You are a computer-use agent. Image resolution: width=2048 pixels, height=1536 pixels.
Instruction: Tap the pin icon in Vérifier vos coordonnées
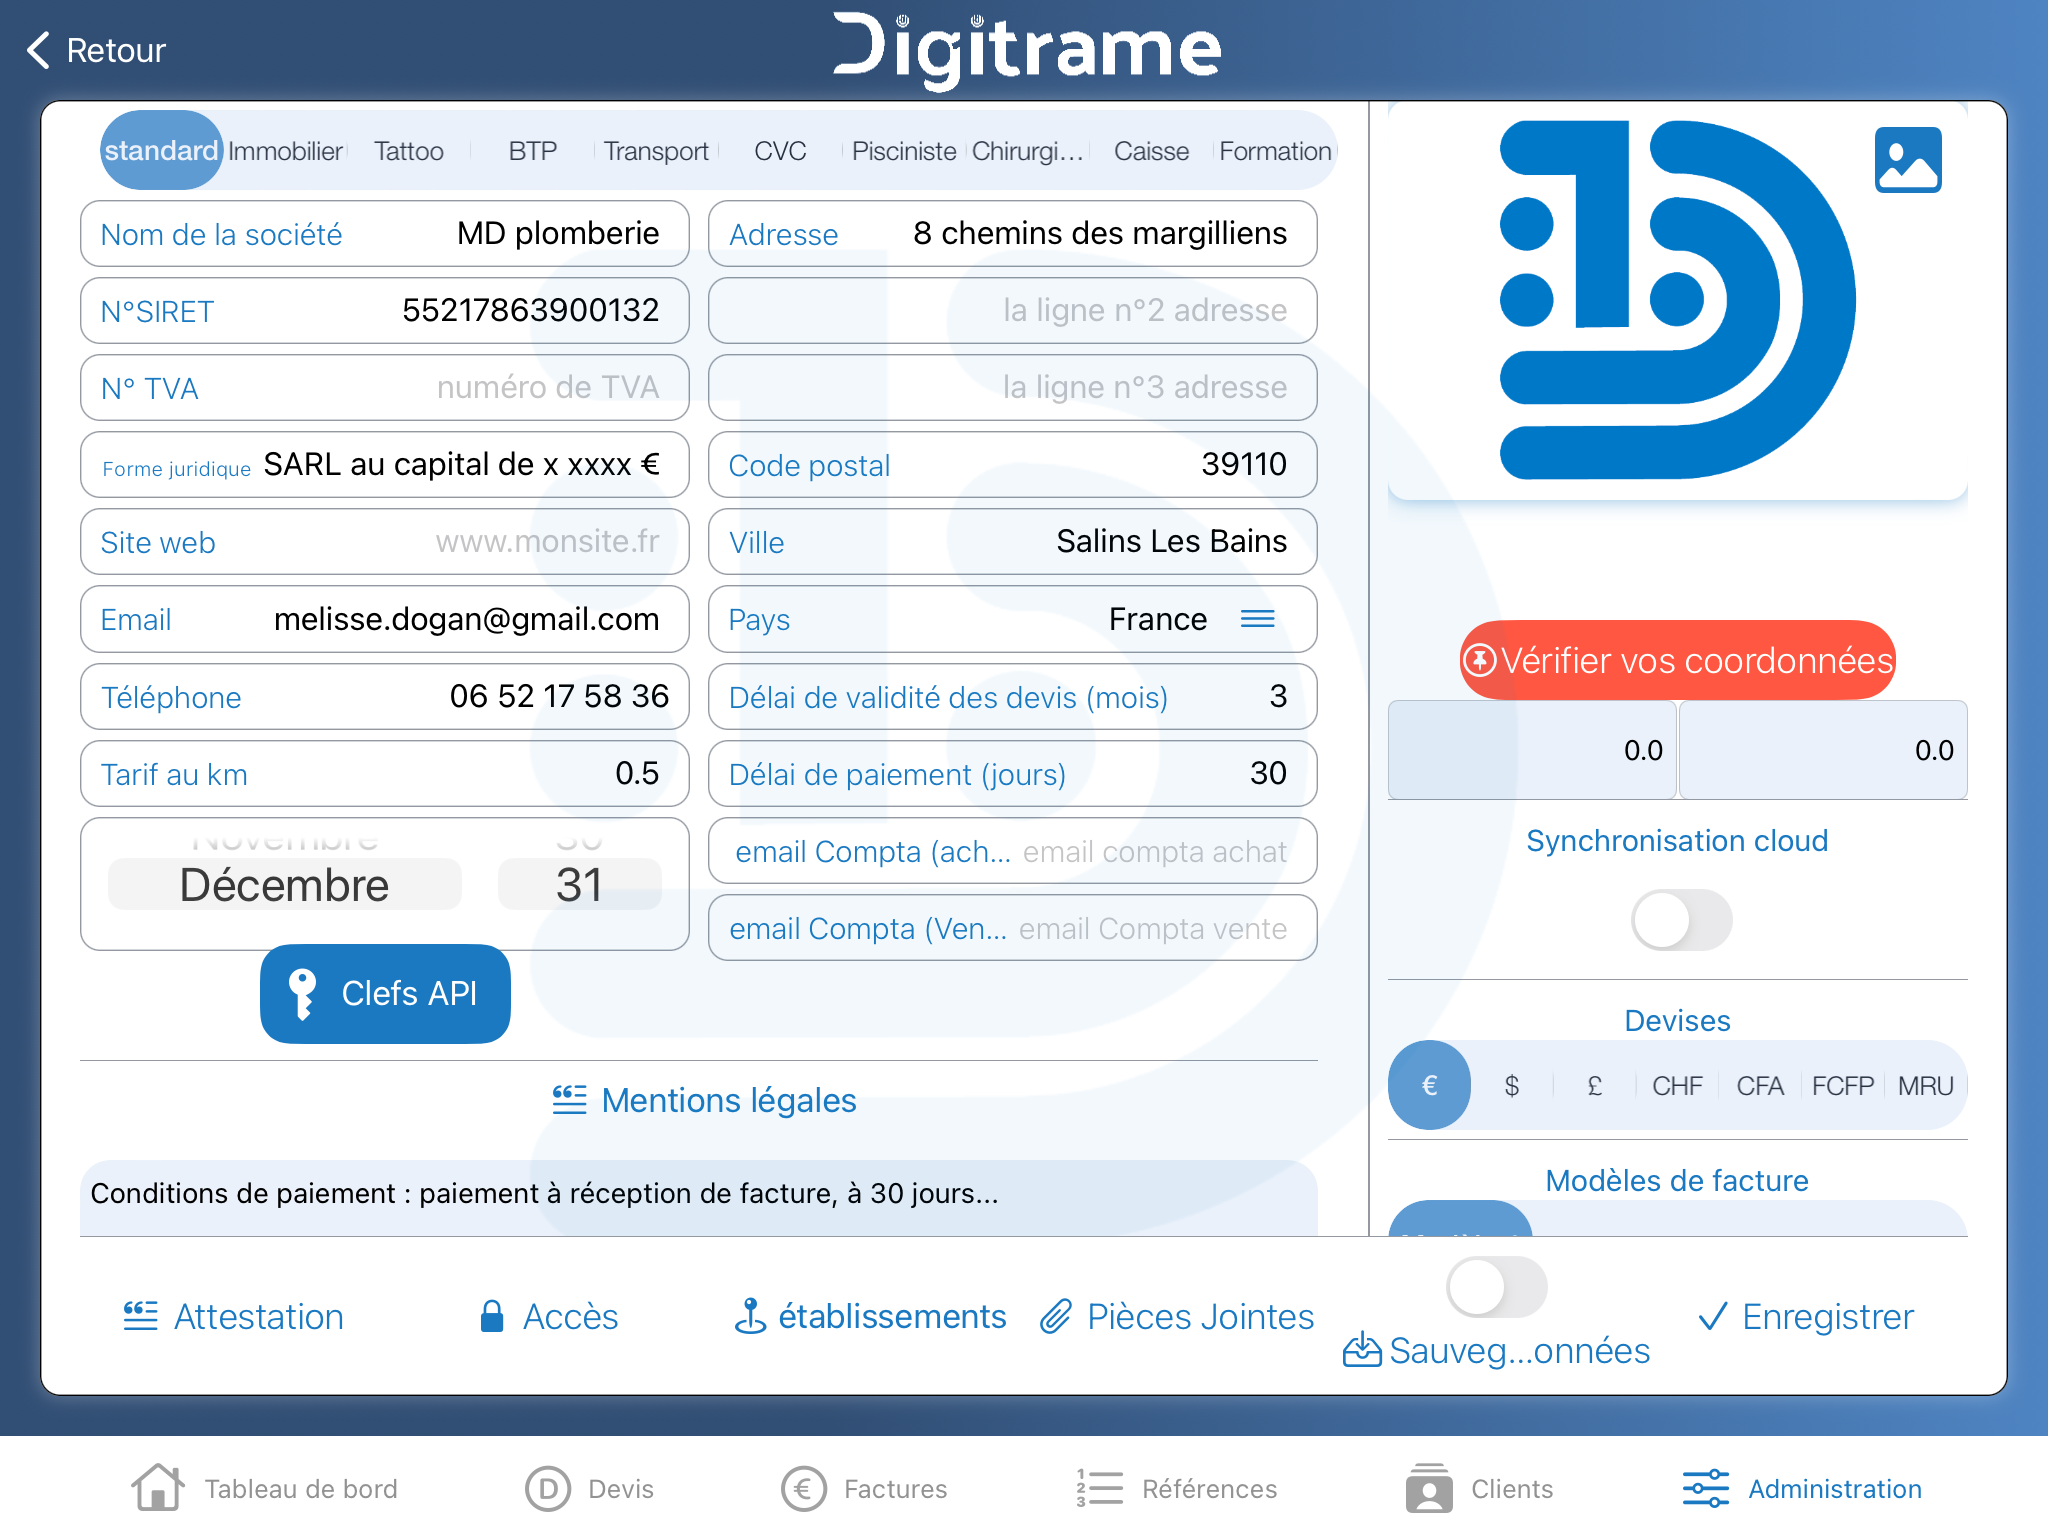coord(1480,660)
